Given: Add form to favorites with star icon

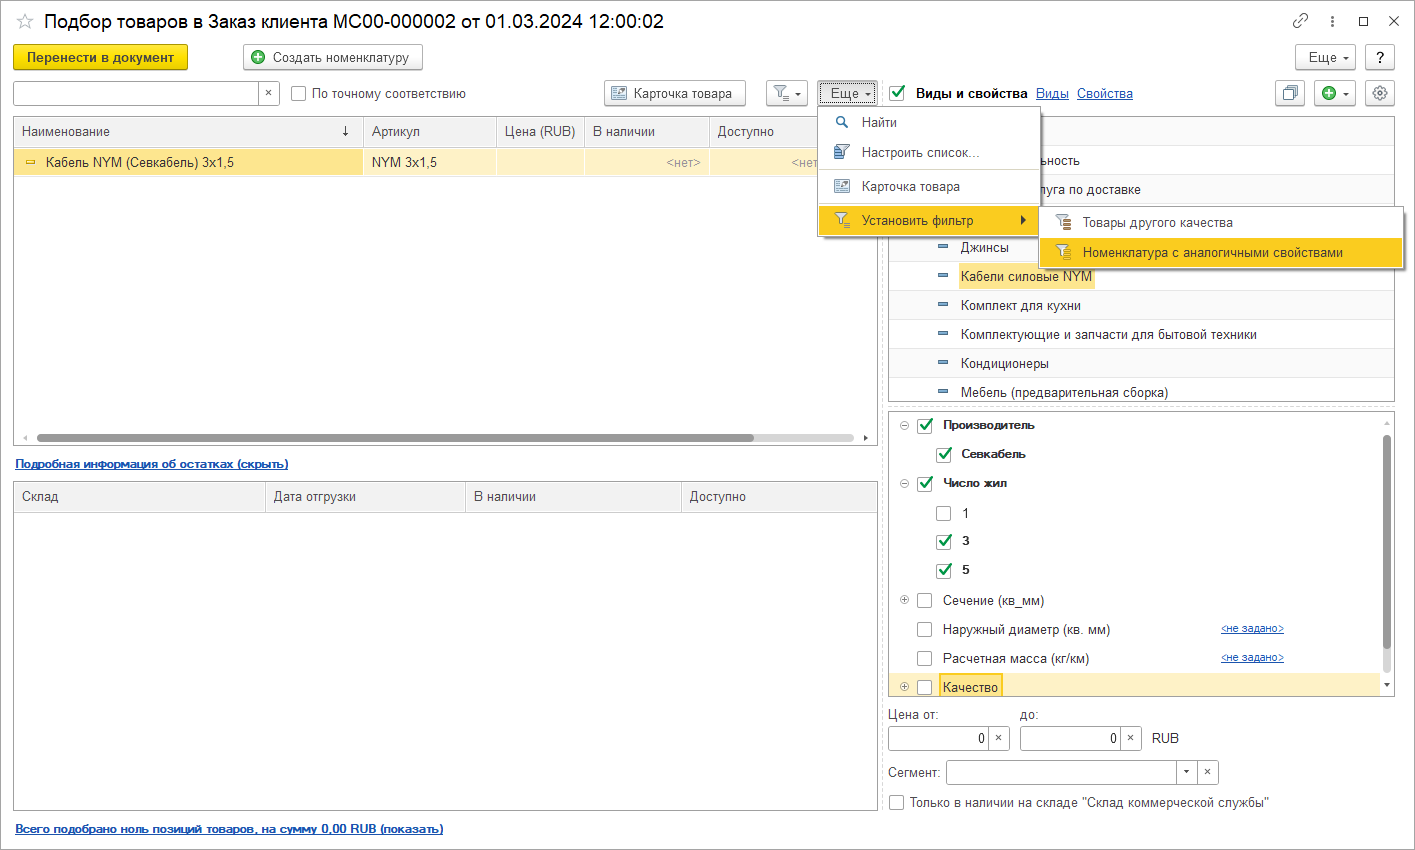Looking at the screenshot, I should coord(25,21).
